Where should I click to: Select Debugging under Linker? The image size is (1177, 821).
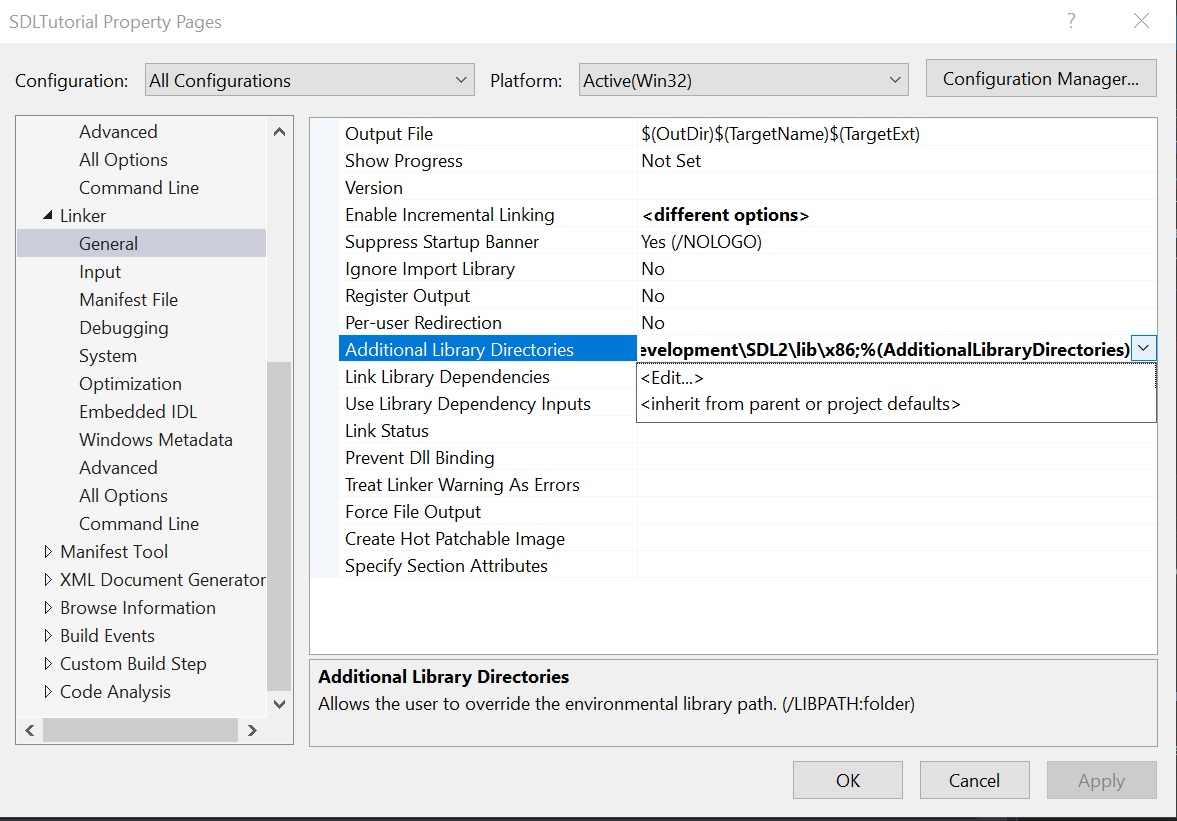pyautogui.click(x=124, y=328)
